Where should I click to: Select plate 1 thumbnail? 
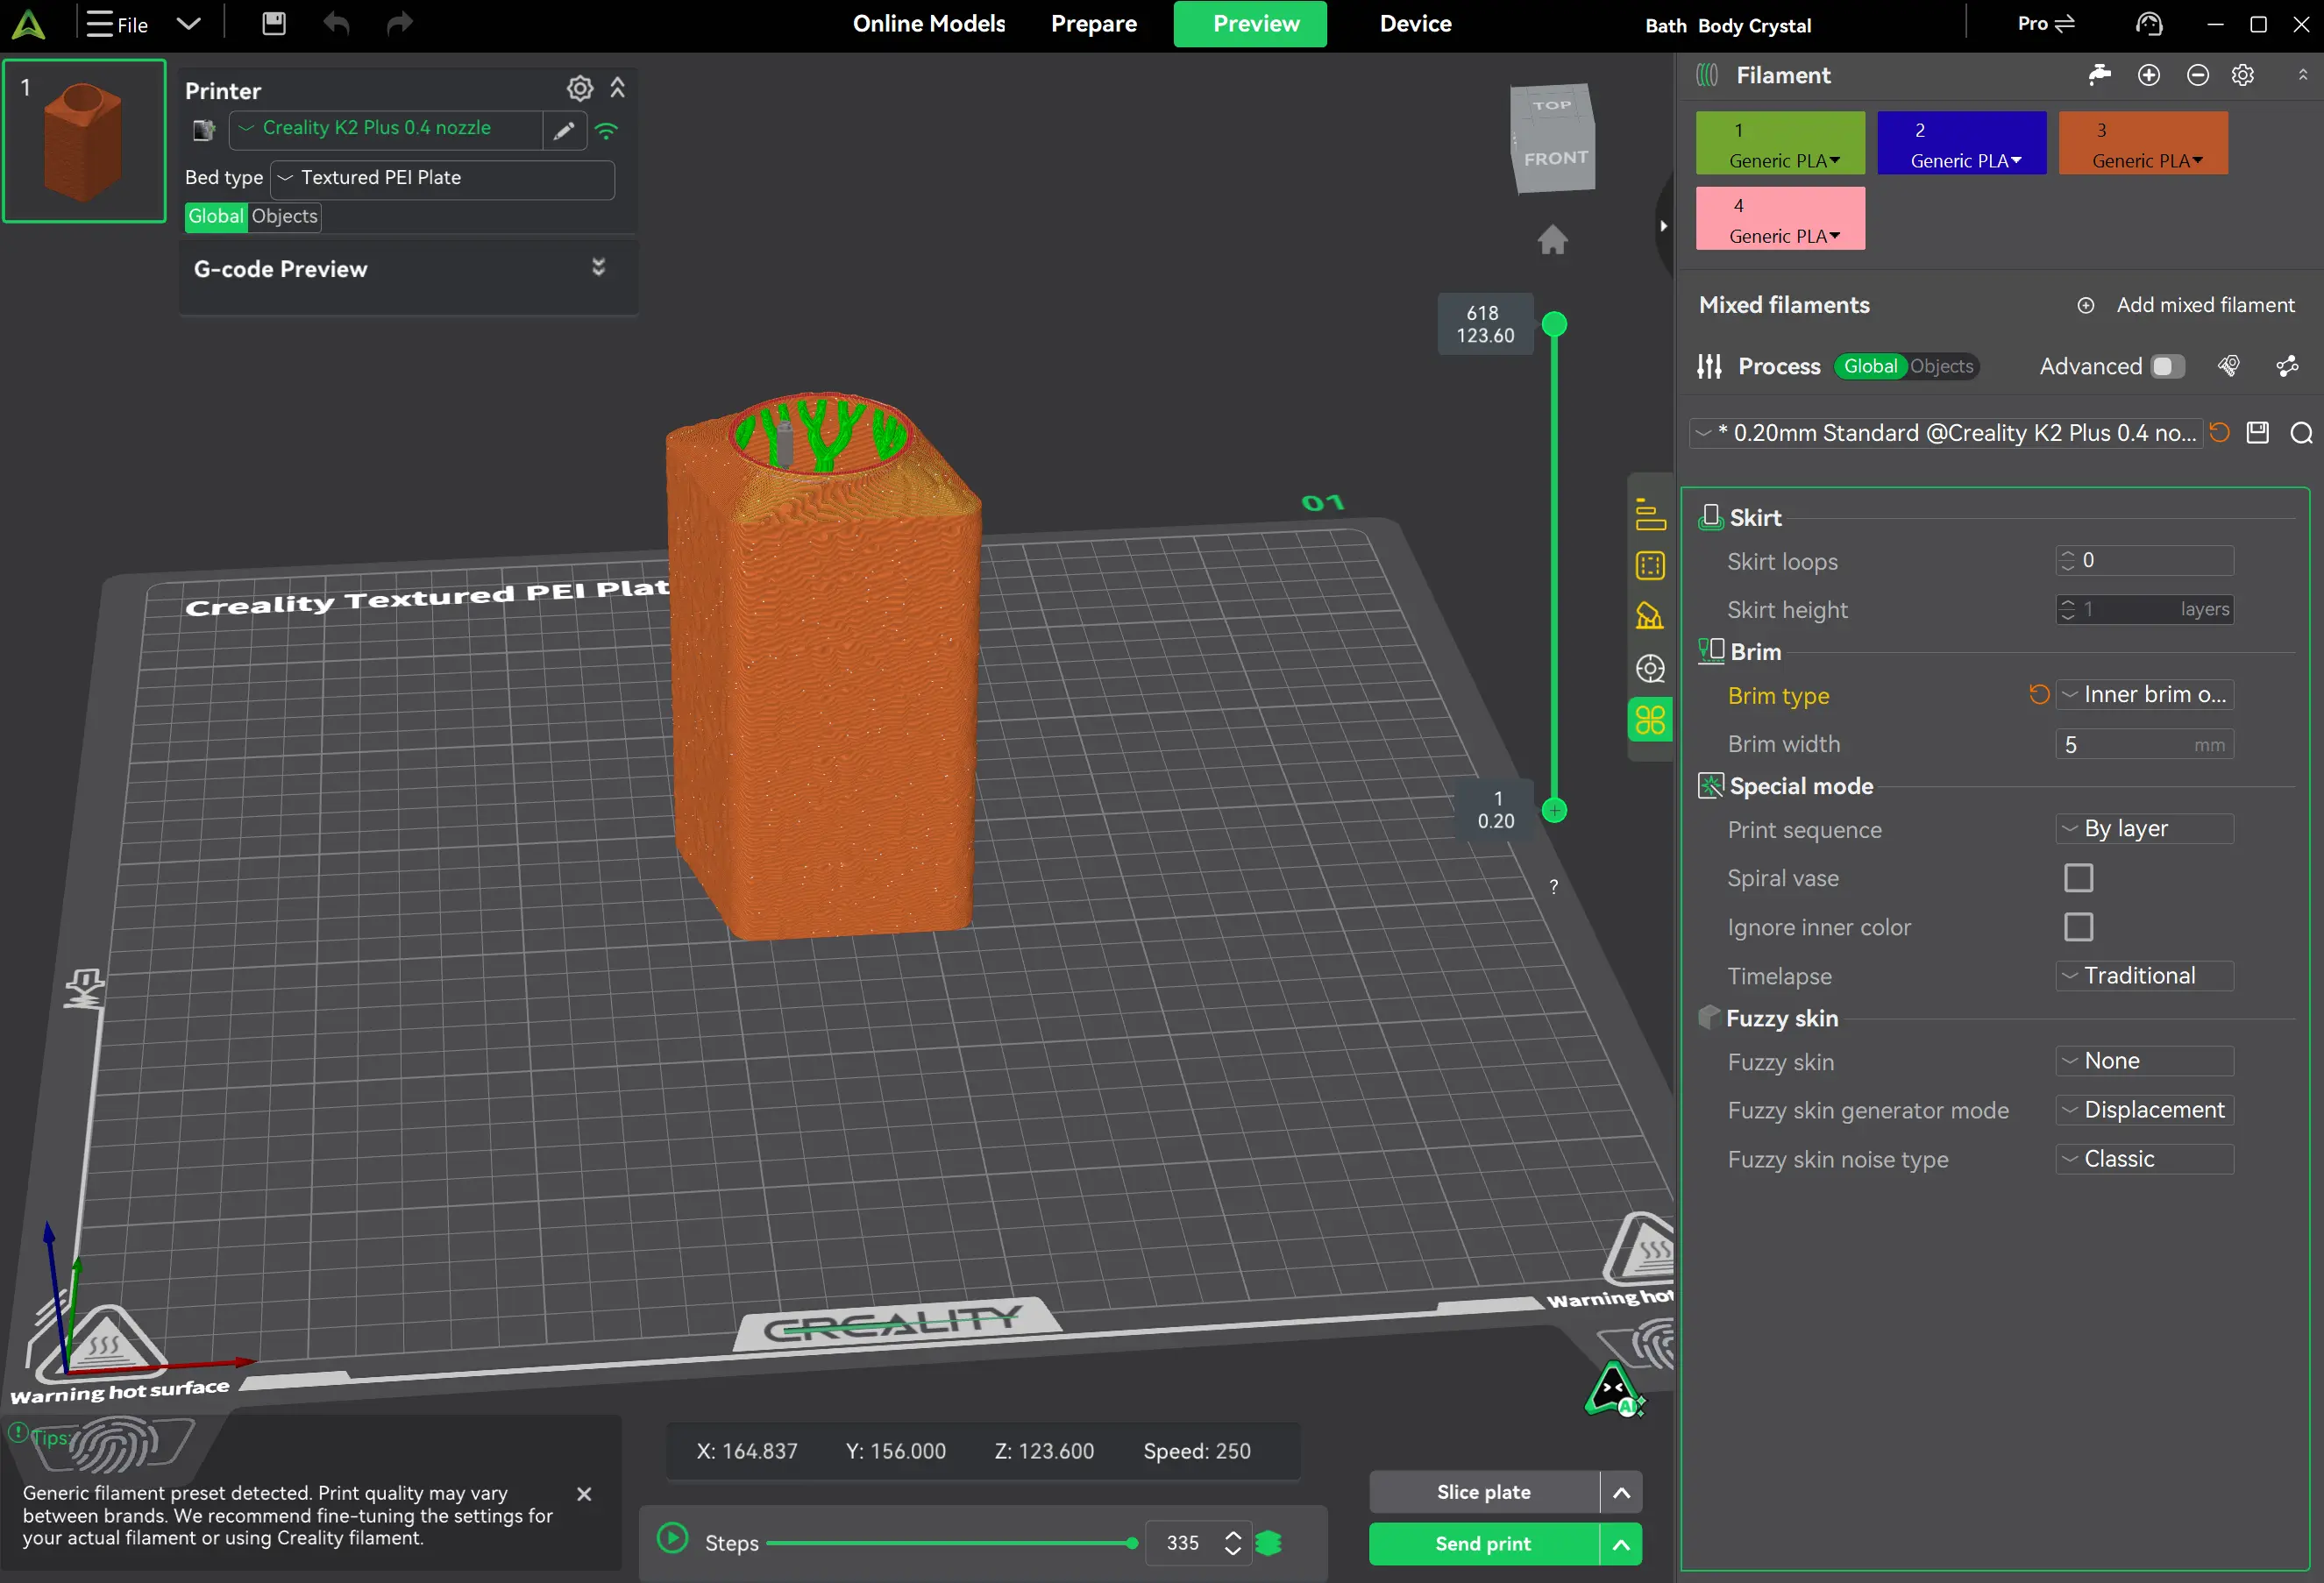pos(84,140)
